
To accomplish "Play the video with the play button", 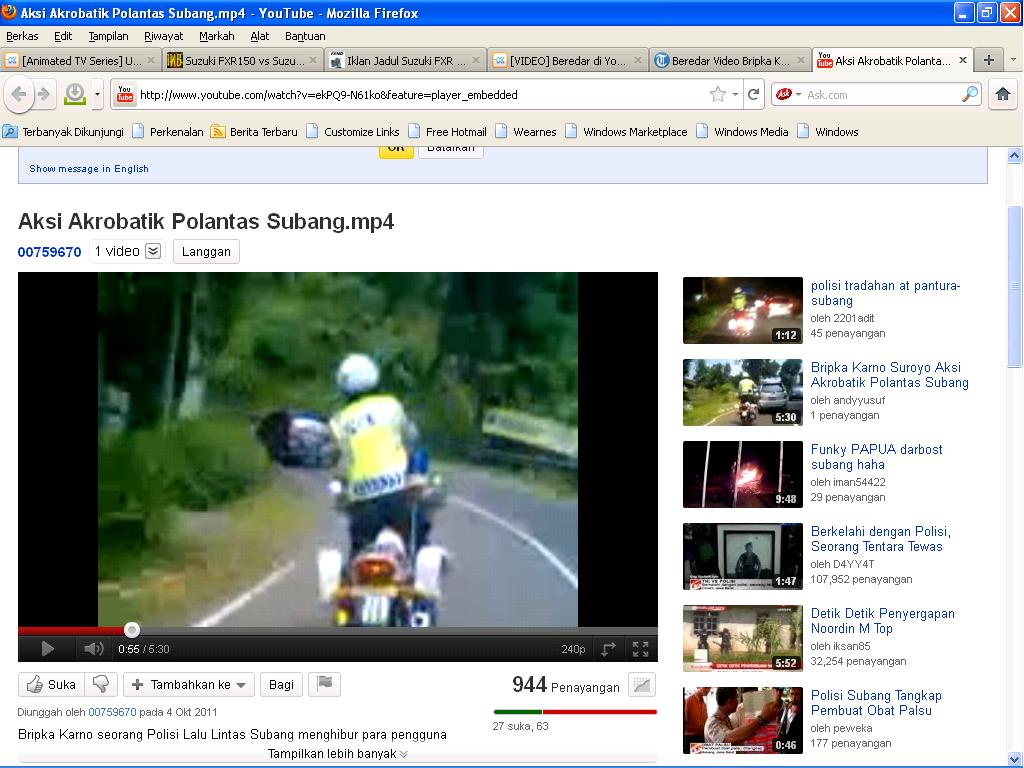I will tap(47, 649).
